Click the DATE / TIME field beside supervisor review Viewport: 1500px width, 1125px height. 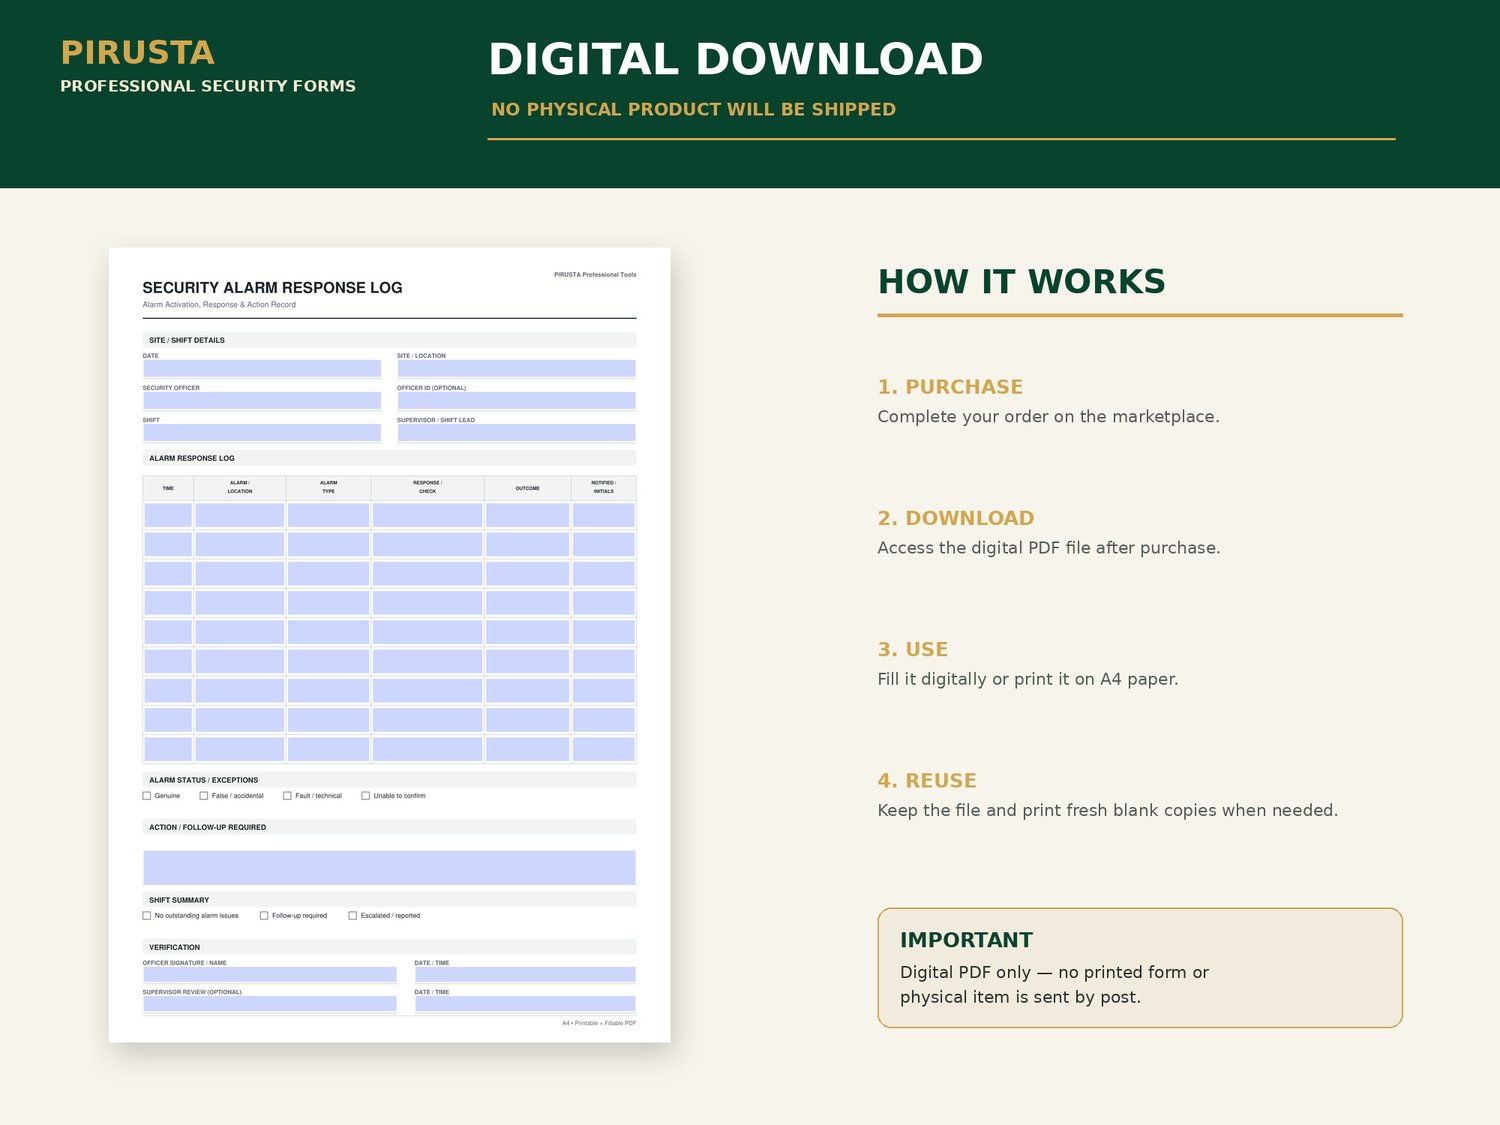point(525,1004)
